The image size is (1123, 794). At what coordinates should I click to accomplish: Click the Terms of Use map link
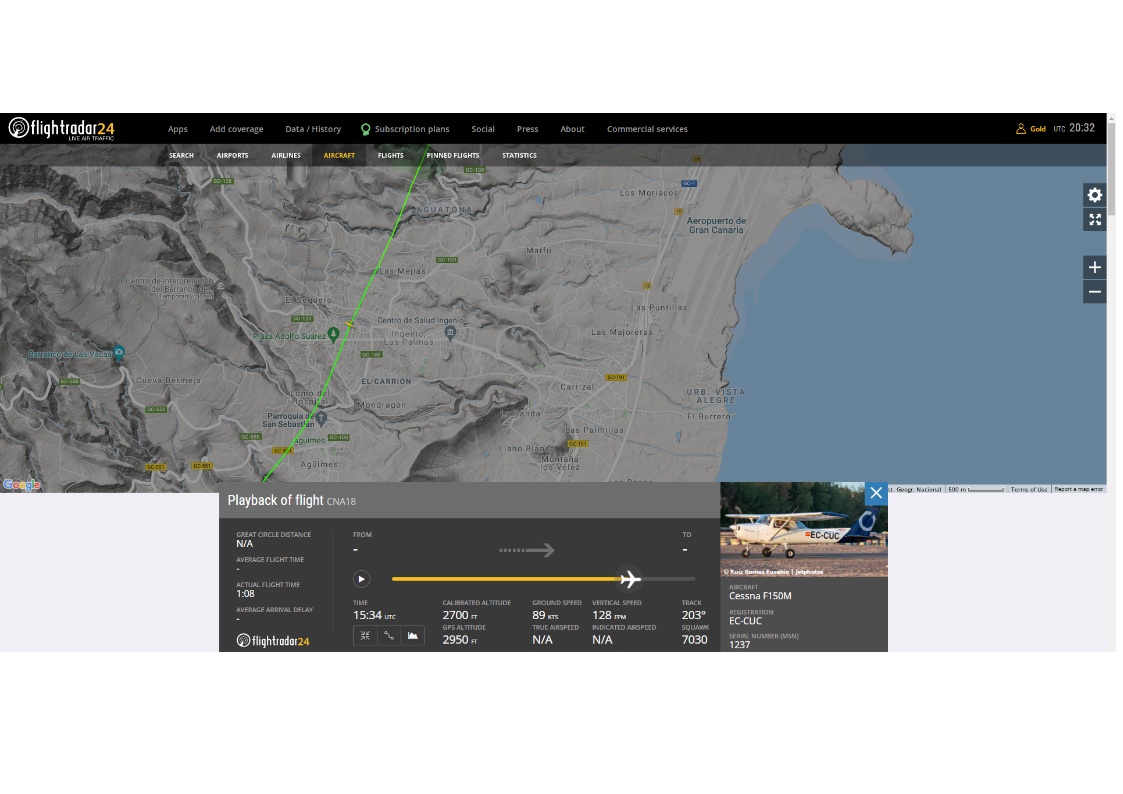click(1028, 489)
